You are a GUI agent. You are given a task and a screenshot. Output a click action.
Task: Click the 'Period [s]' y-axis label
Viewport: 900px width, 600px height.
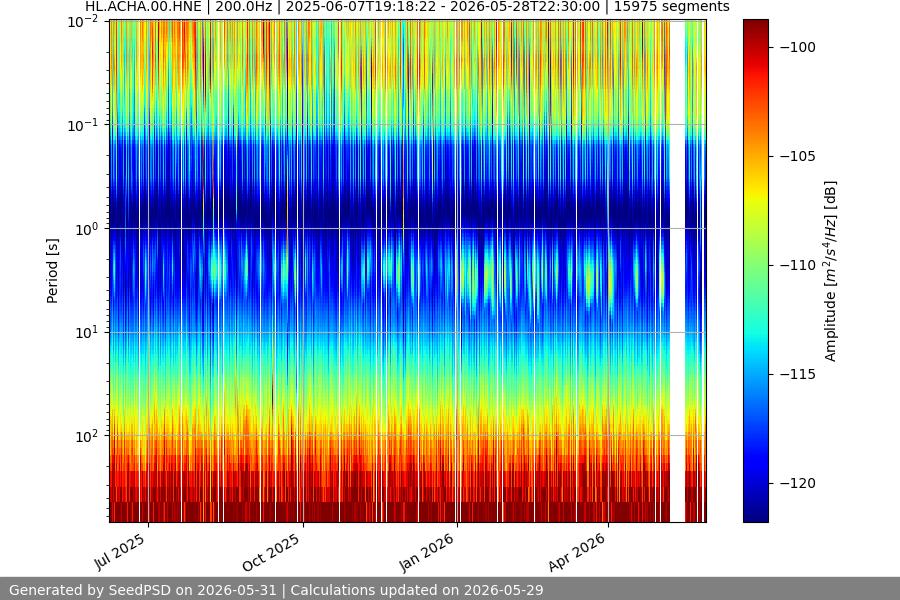(52, 271)
